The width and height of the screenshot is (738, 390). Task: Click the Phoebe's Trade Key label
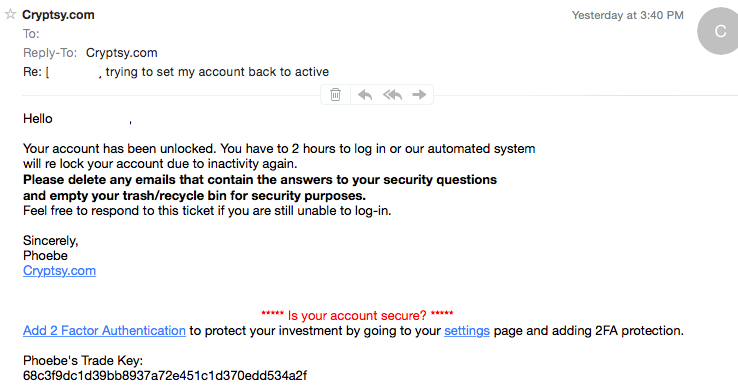(83, 361)
